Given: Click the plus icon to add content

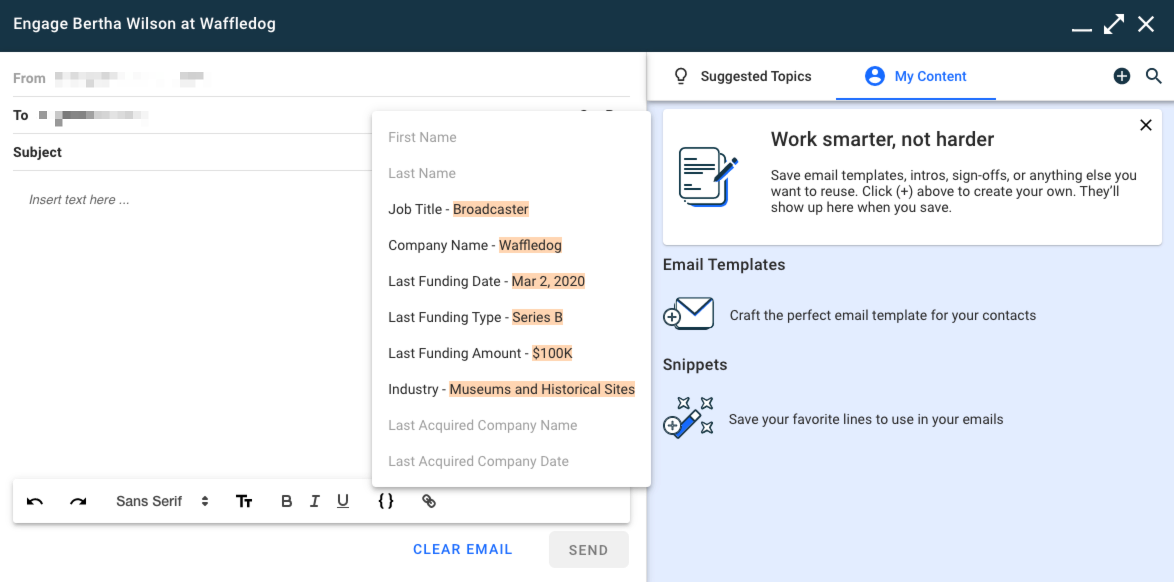Looking at the screenshot, I should coord(1122,76).
